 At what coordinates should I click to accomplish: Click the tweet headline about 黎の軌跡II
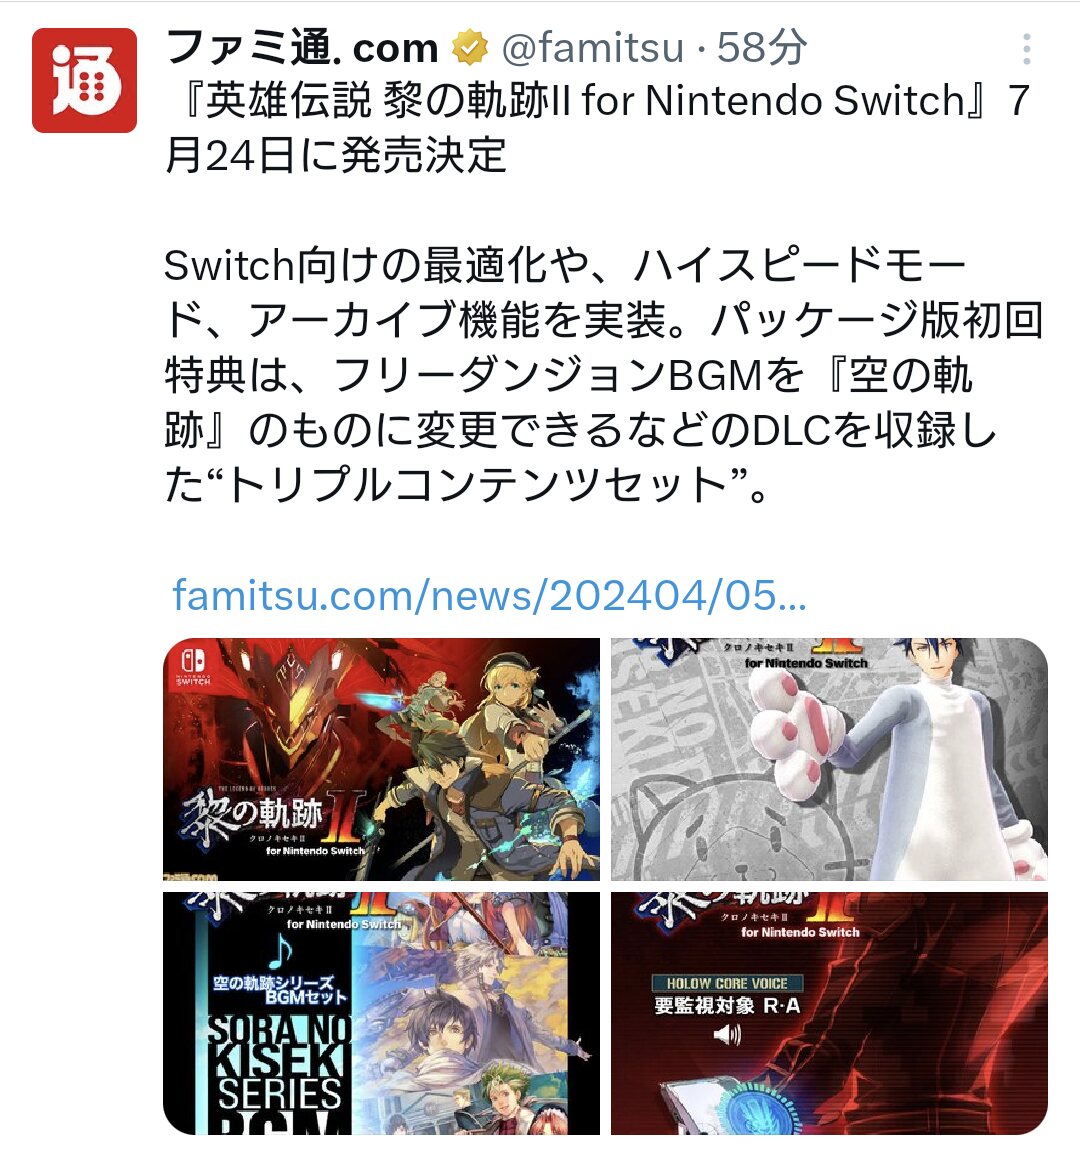(597, 128)
